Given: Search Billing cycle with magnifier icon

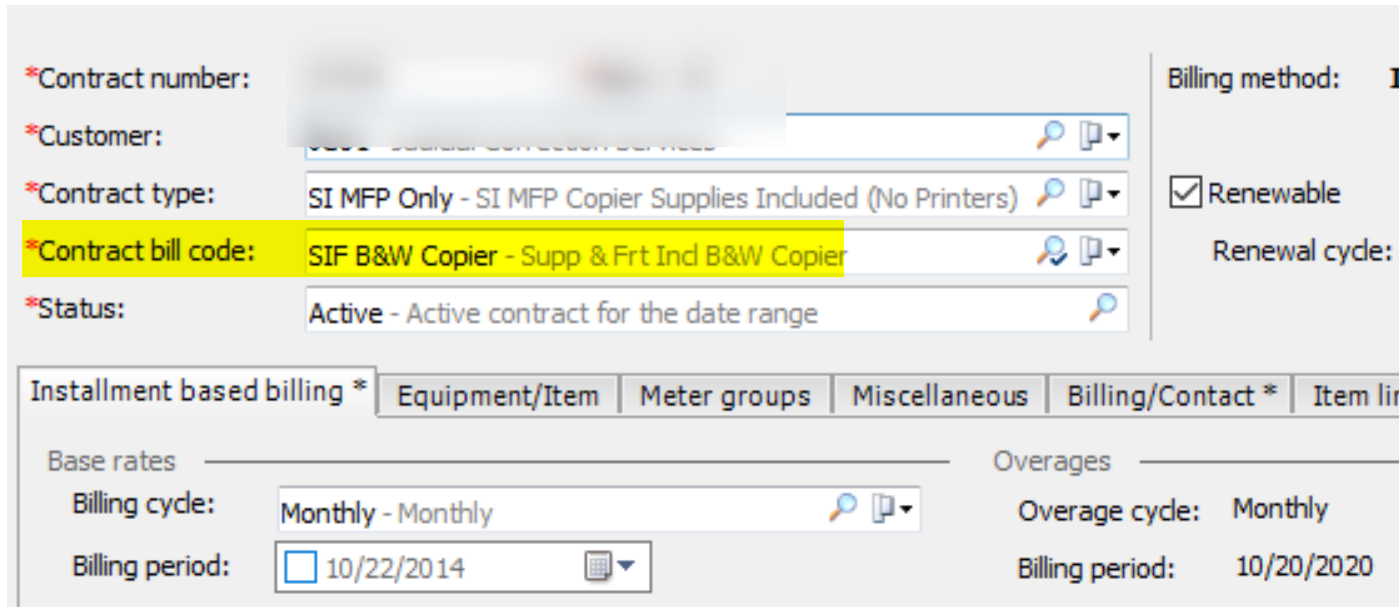Looking at the screenshot, I should click(x=843, y=508).
